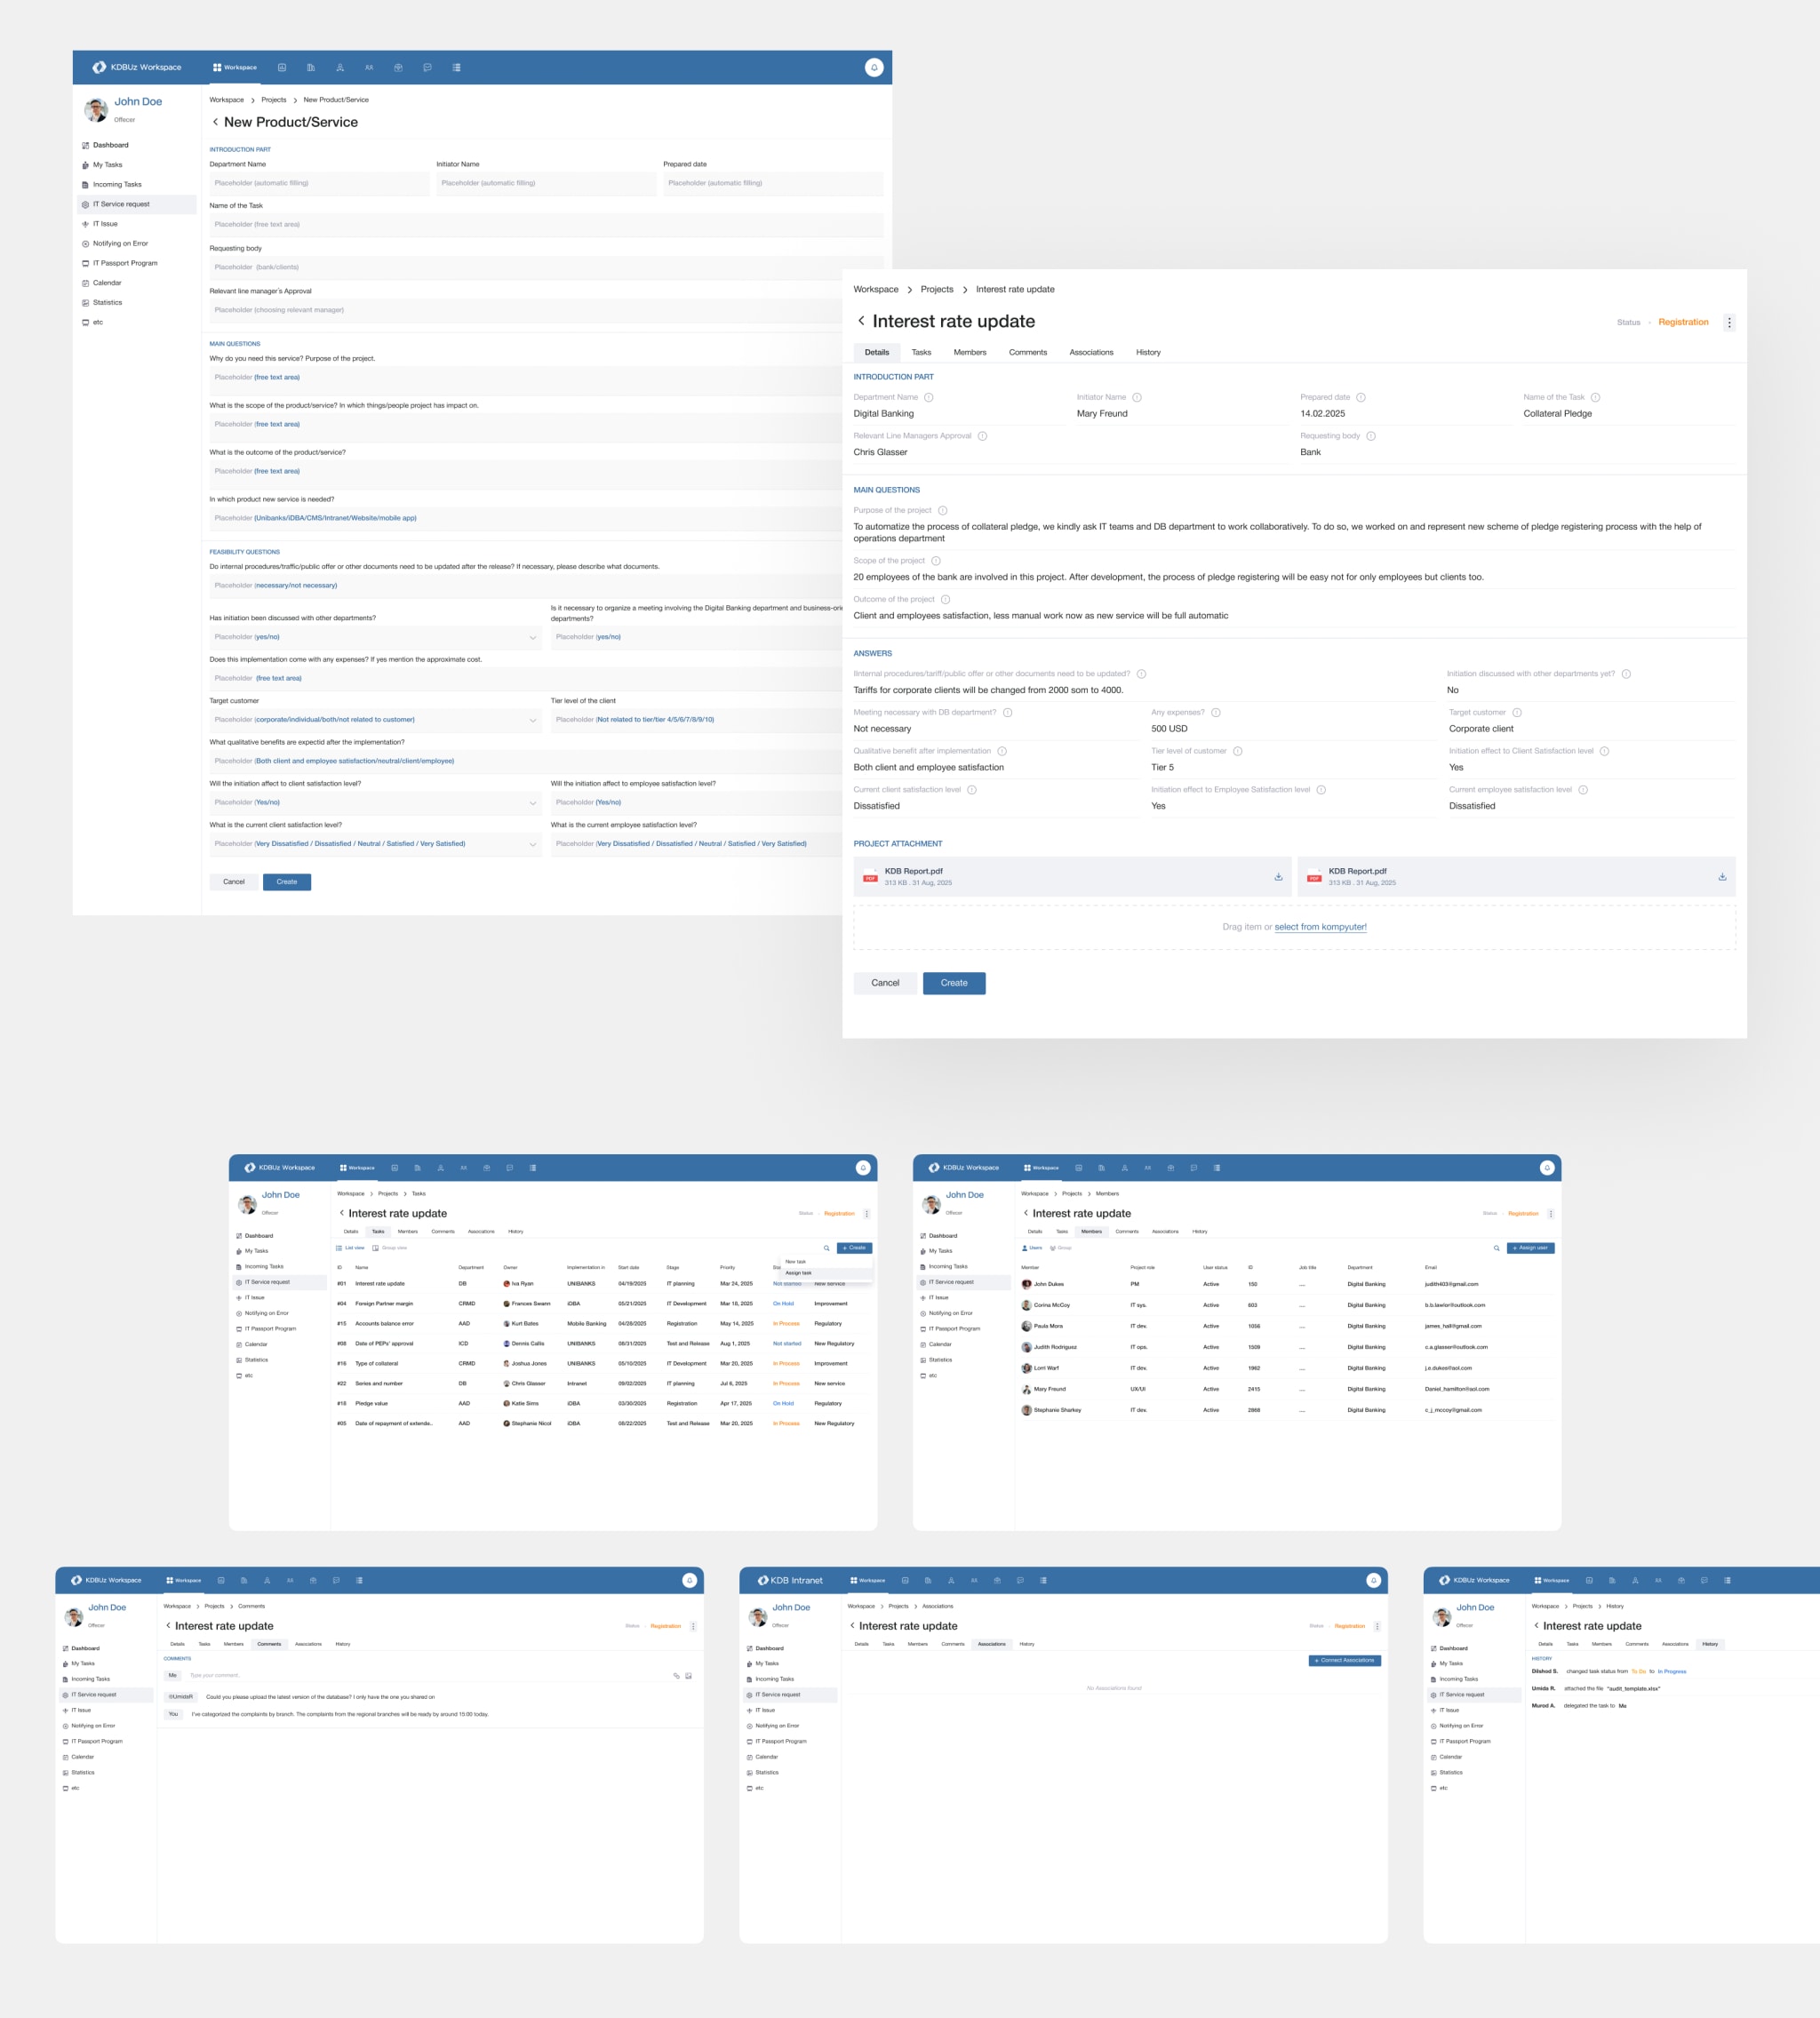The height and width of the screenshot is (2018, 1820).
Task: Open Comments tab in large Details panel
Action: [x=1028, y=352]
